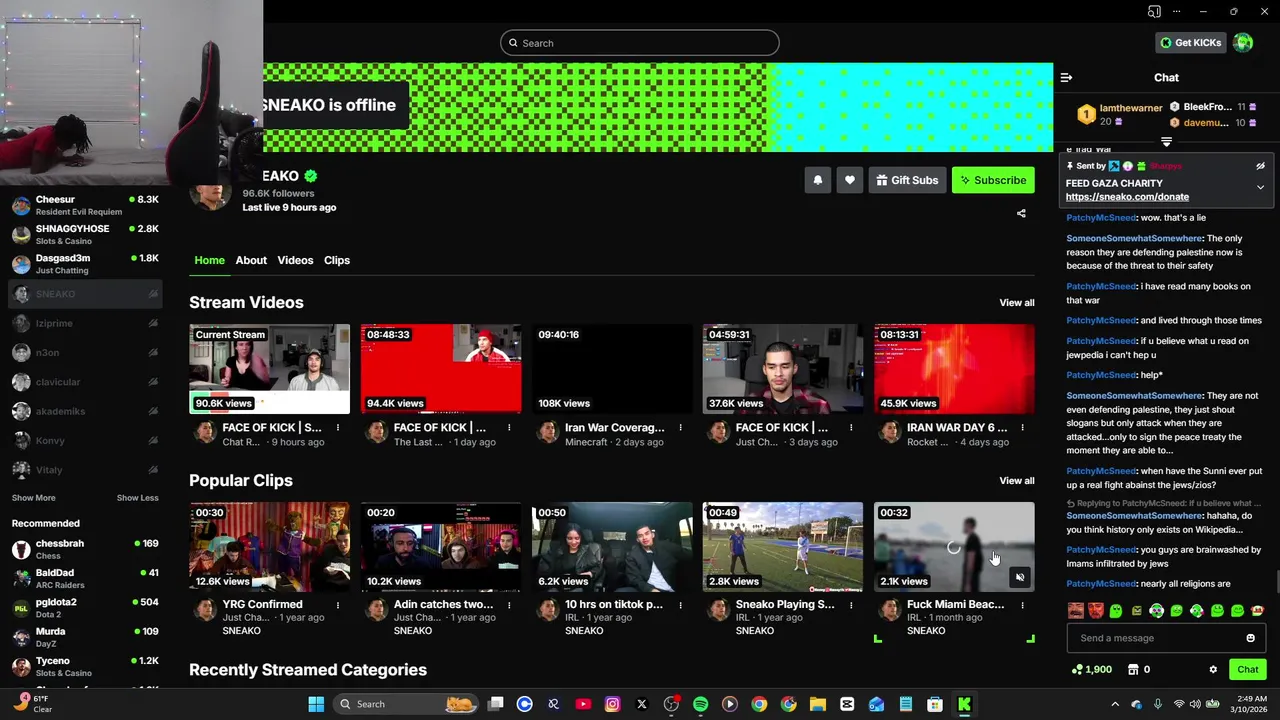Viewport: 1280px width, 720px height.
Task: Click the cast icon in title bar
Action: [x=1154, y=12]
